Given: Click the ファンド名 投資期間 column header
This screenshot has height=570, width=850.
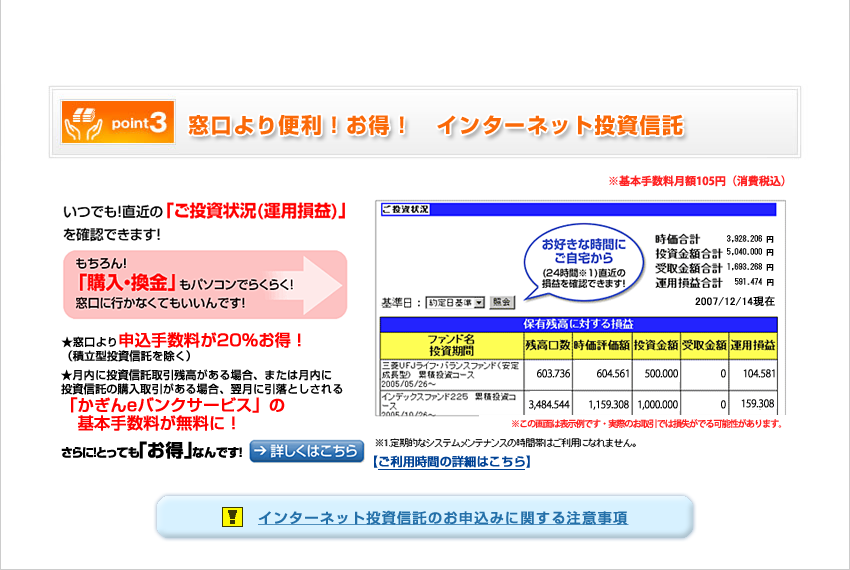Looking at the screenshot, I should tap(451, 345).
